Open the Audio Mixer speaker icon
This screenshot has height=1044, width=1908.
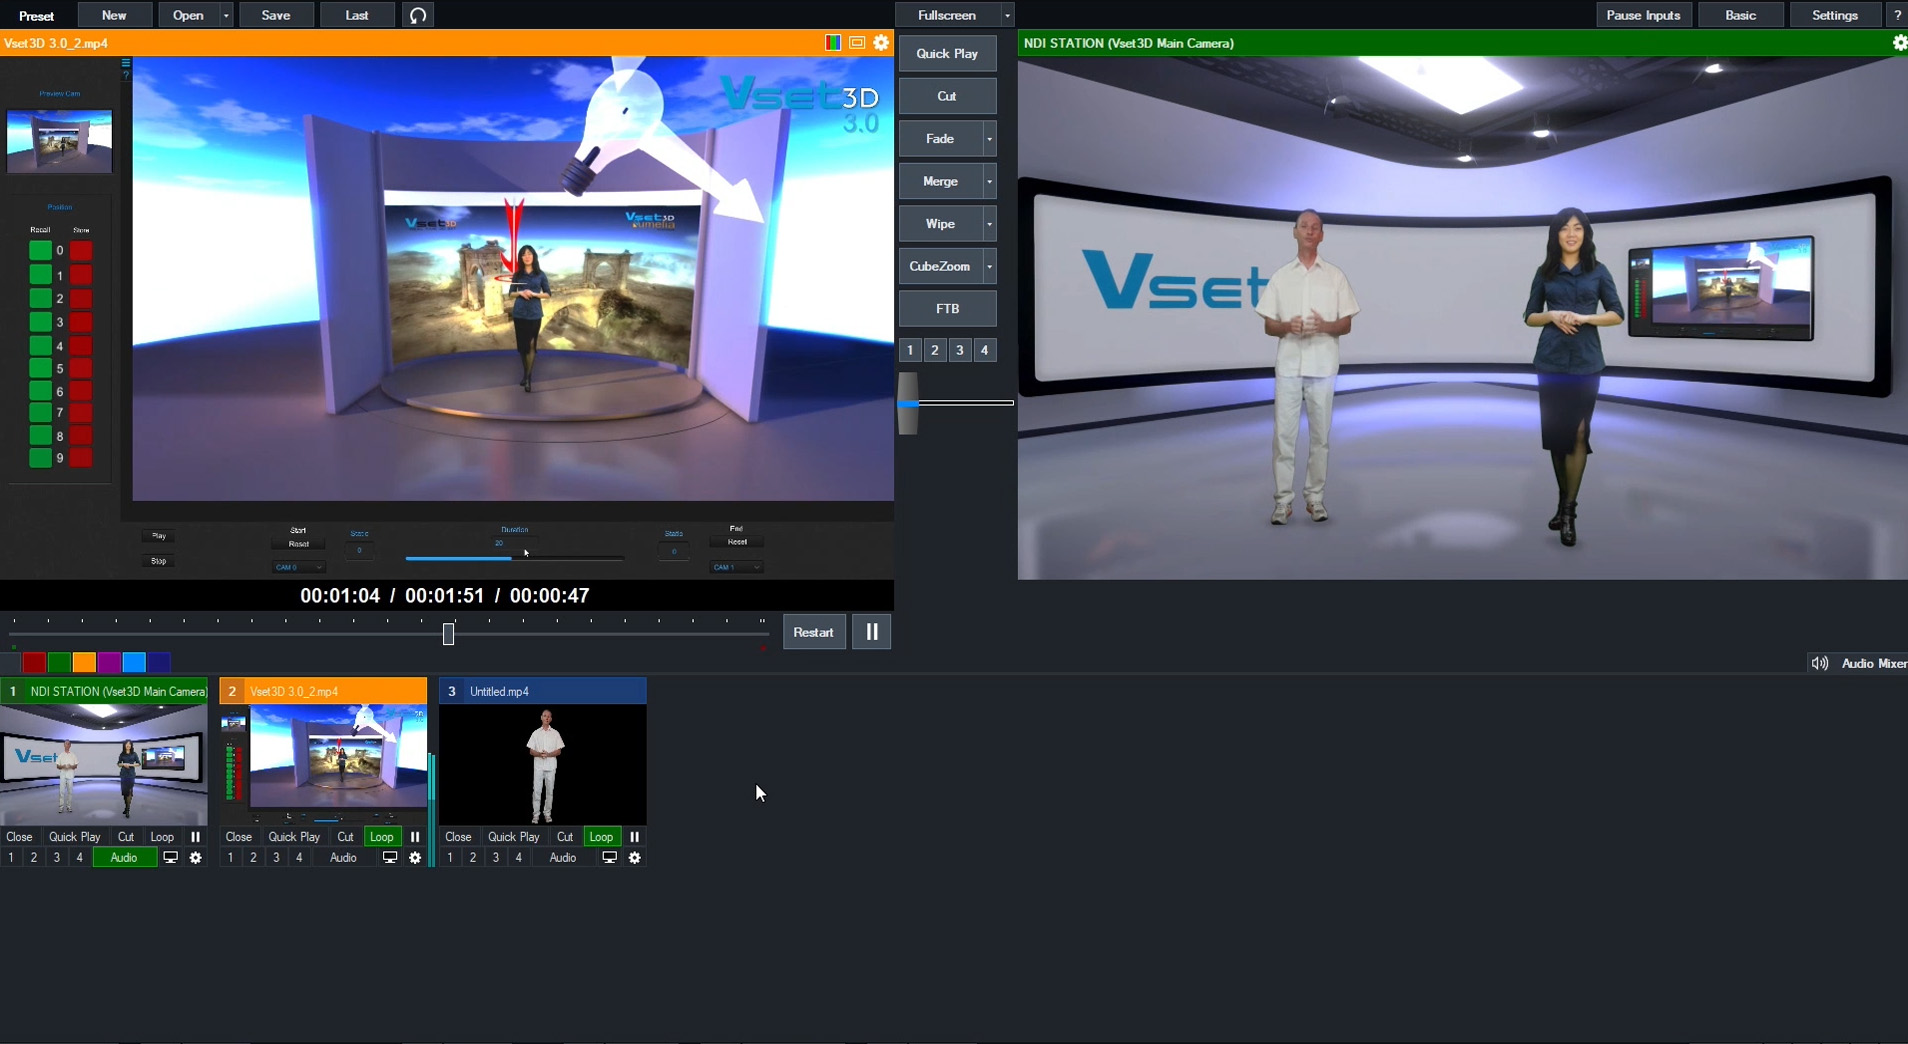click(x=1820, y=663)
